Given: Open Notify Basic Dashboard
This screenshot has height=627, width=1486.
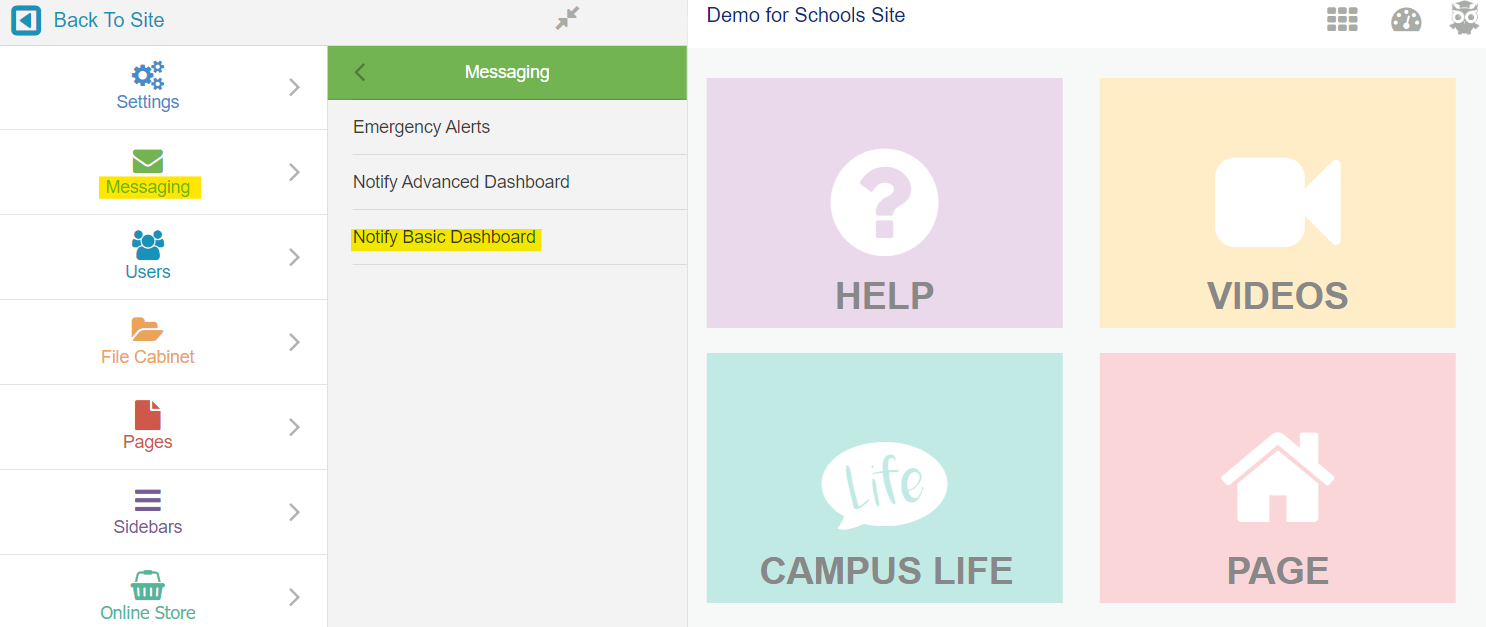Looking at the screenshot, I should [507, 237].
